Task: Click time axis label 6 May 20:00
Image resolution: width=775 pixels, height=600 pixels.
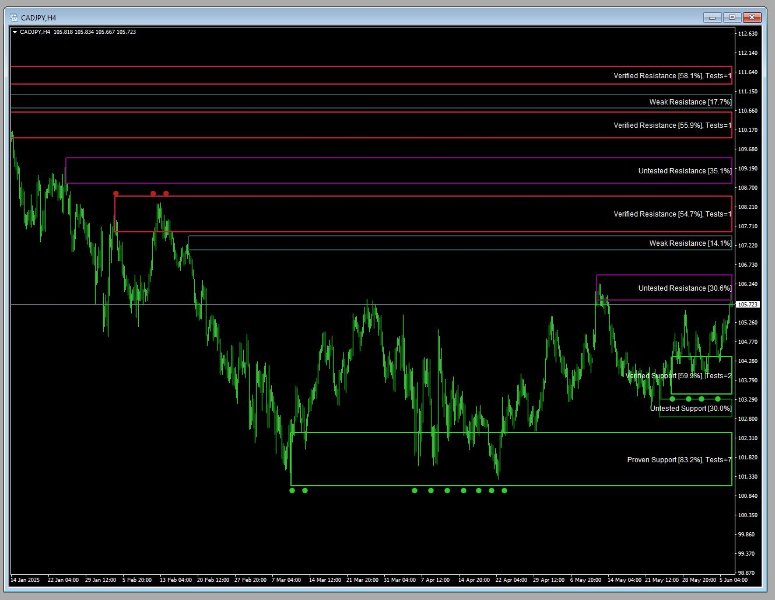Action: 586,580
